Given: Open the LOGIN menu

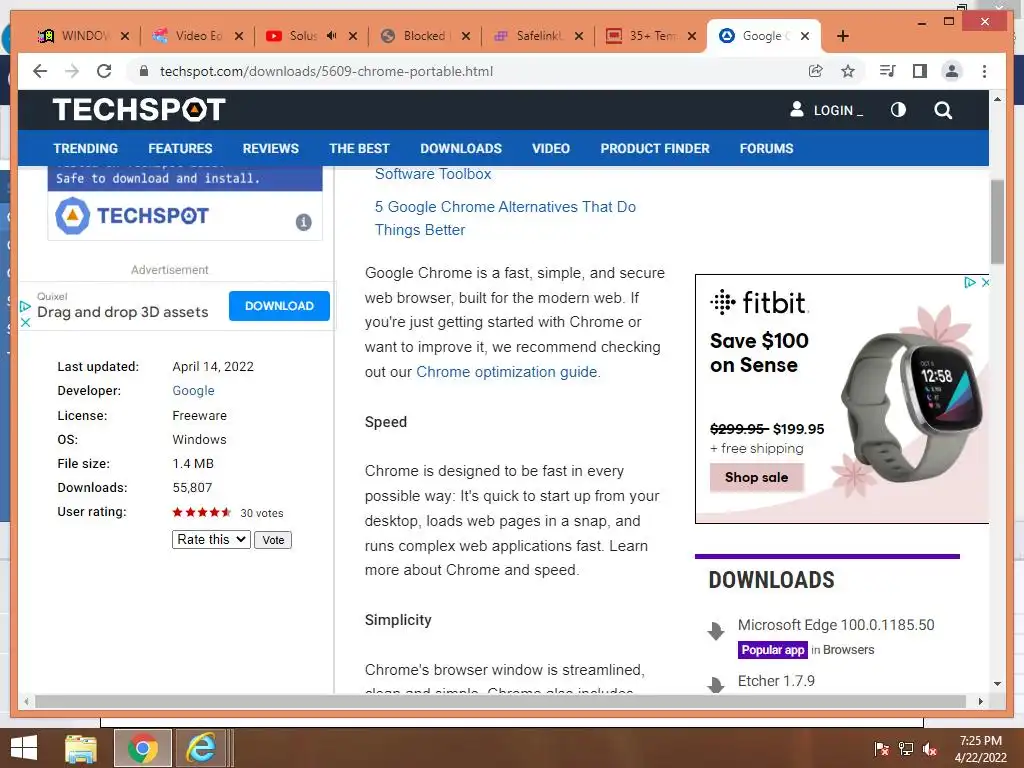Looking at the screenshot, I should click(826, 110).
